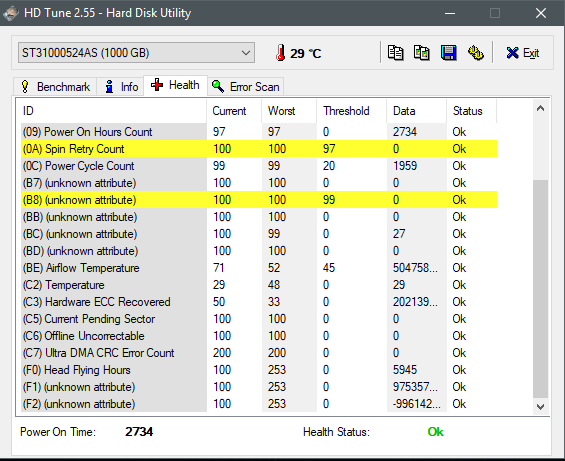The height and width of the screenshot is (461, 565).
Task: Click the save screenshot floppy disk icon
Action: (x=449, y=53)
